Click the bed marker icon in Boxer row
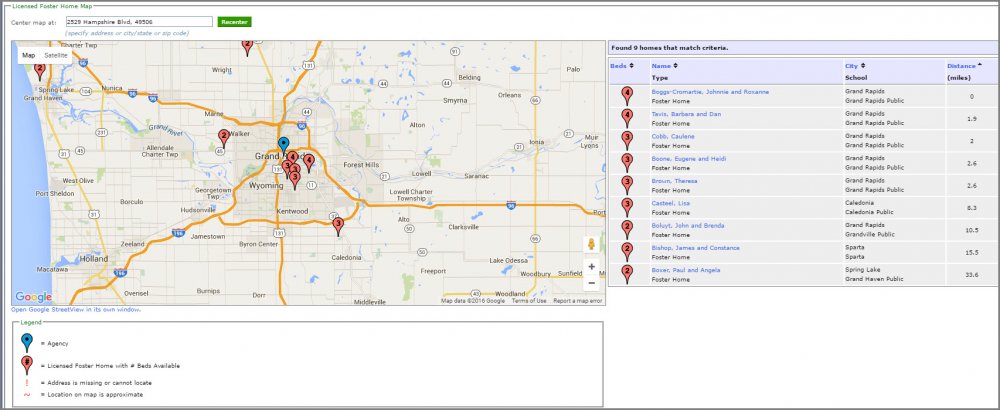1000x410 pixels. [x=627, y=274]
